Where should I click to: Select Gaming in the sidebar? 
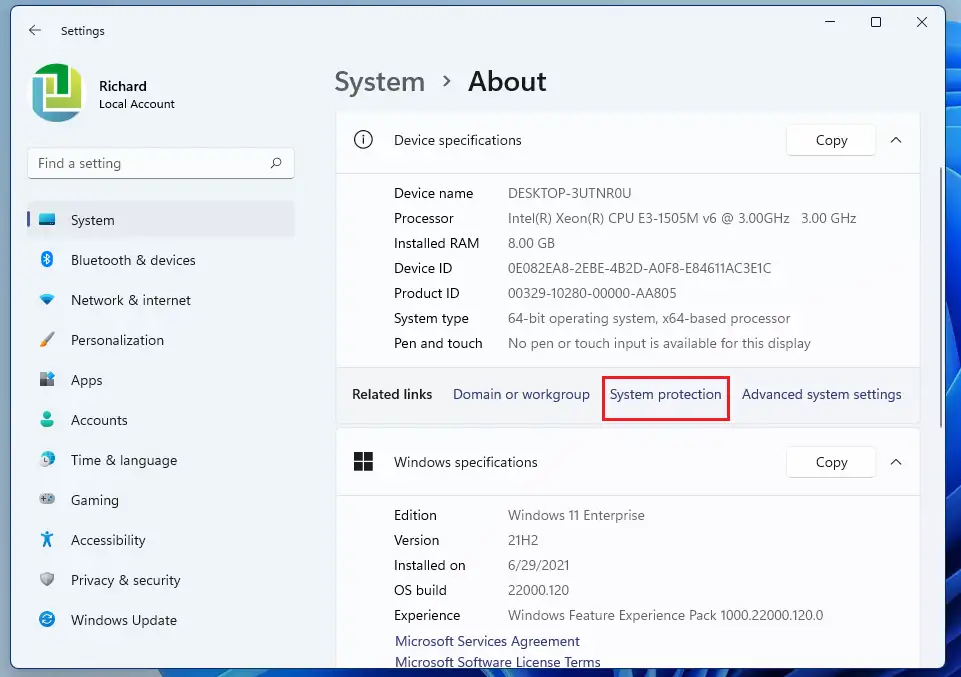[161, 500]
